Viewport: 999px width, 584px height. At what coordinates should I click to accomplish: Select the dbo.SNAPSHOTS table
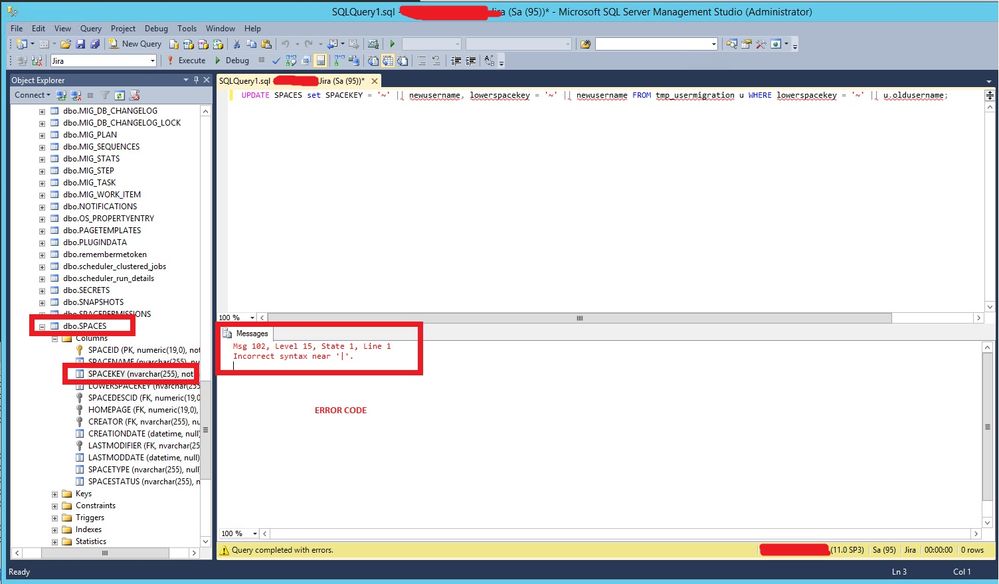pyautogui.click(x=93, y=303)
